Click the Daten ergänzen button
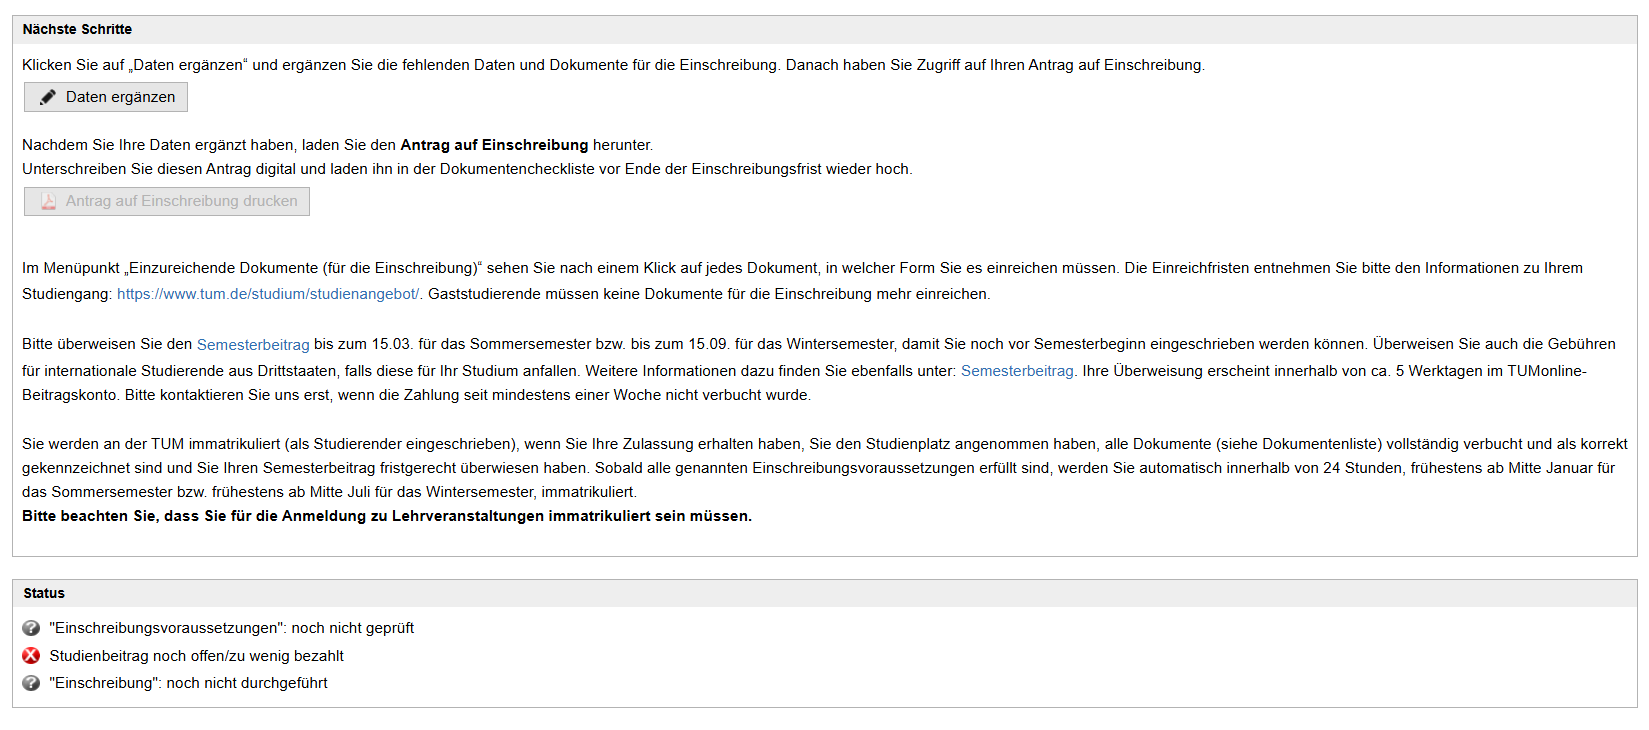The image size is (1649, 730). (x=106, y=97)
